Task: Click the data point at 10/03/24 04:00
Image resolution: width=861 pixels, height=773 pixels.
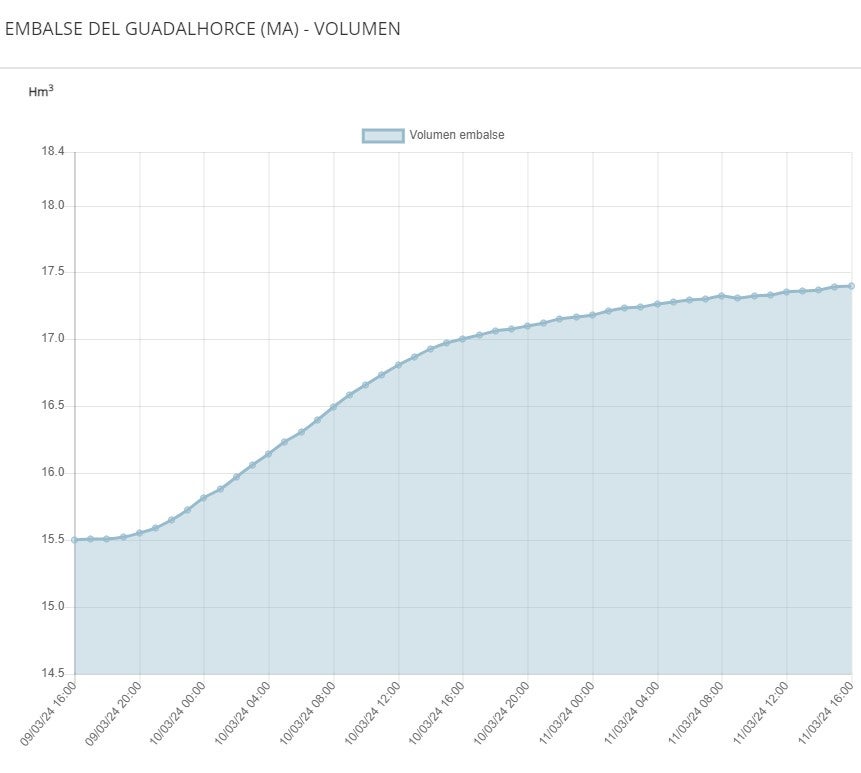Action: pos(268,454)
